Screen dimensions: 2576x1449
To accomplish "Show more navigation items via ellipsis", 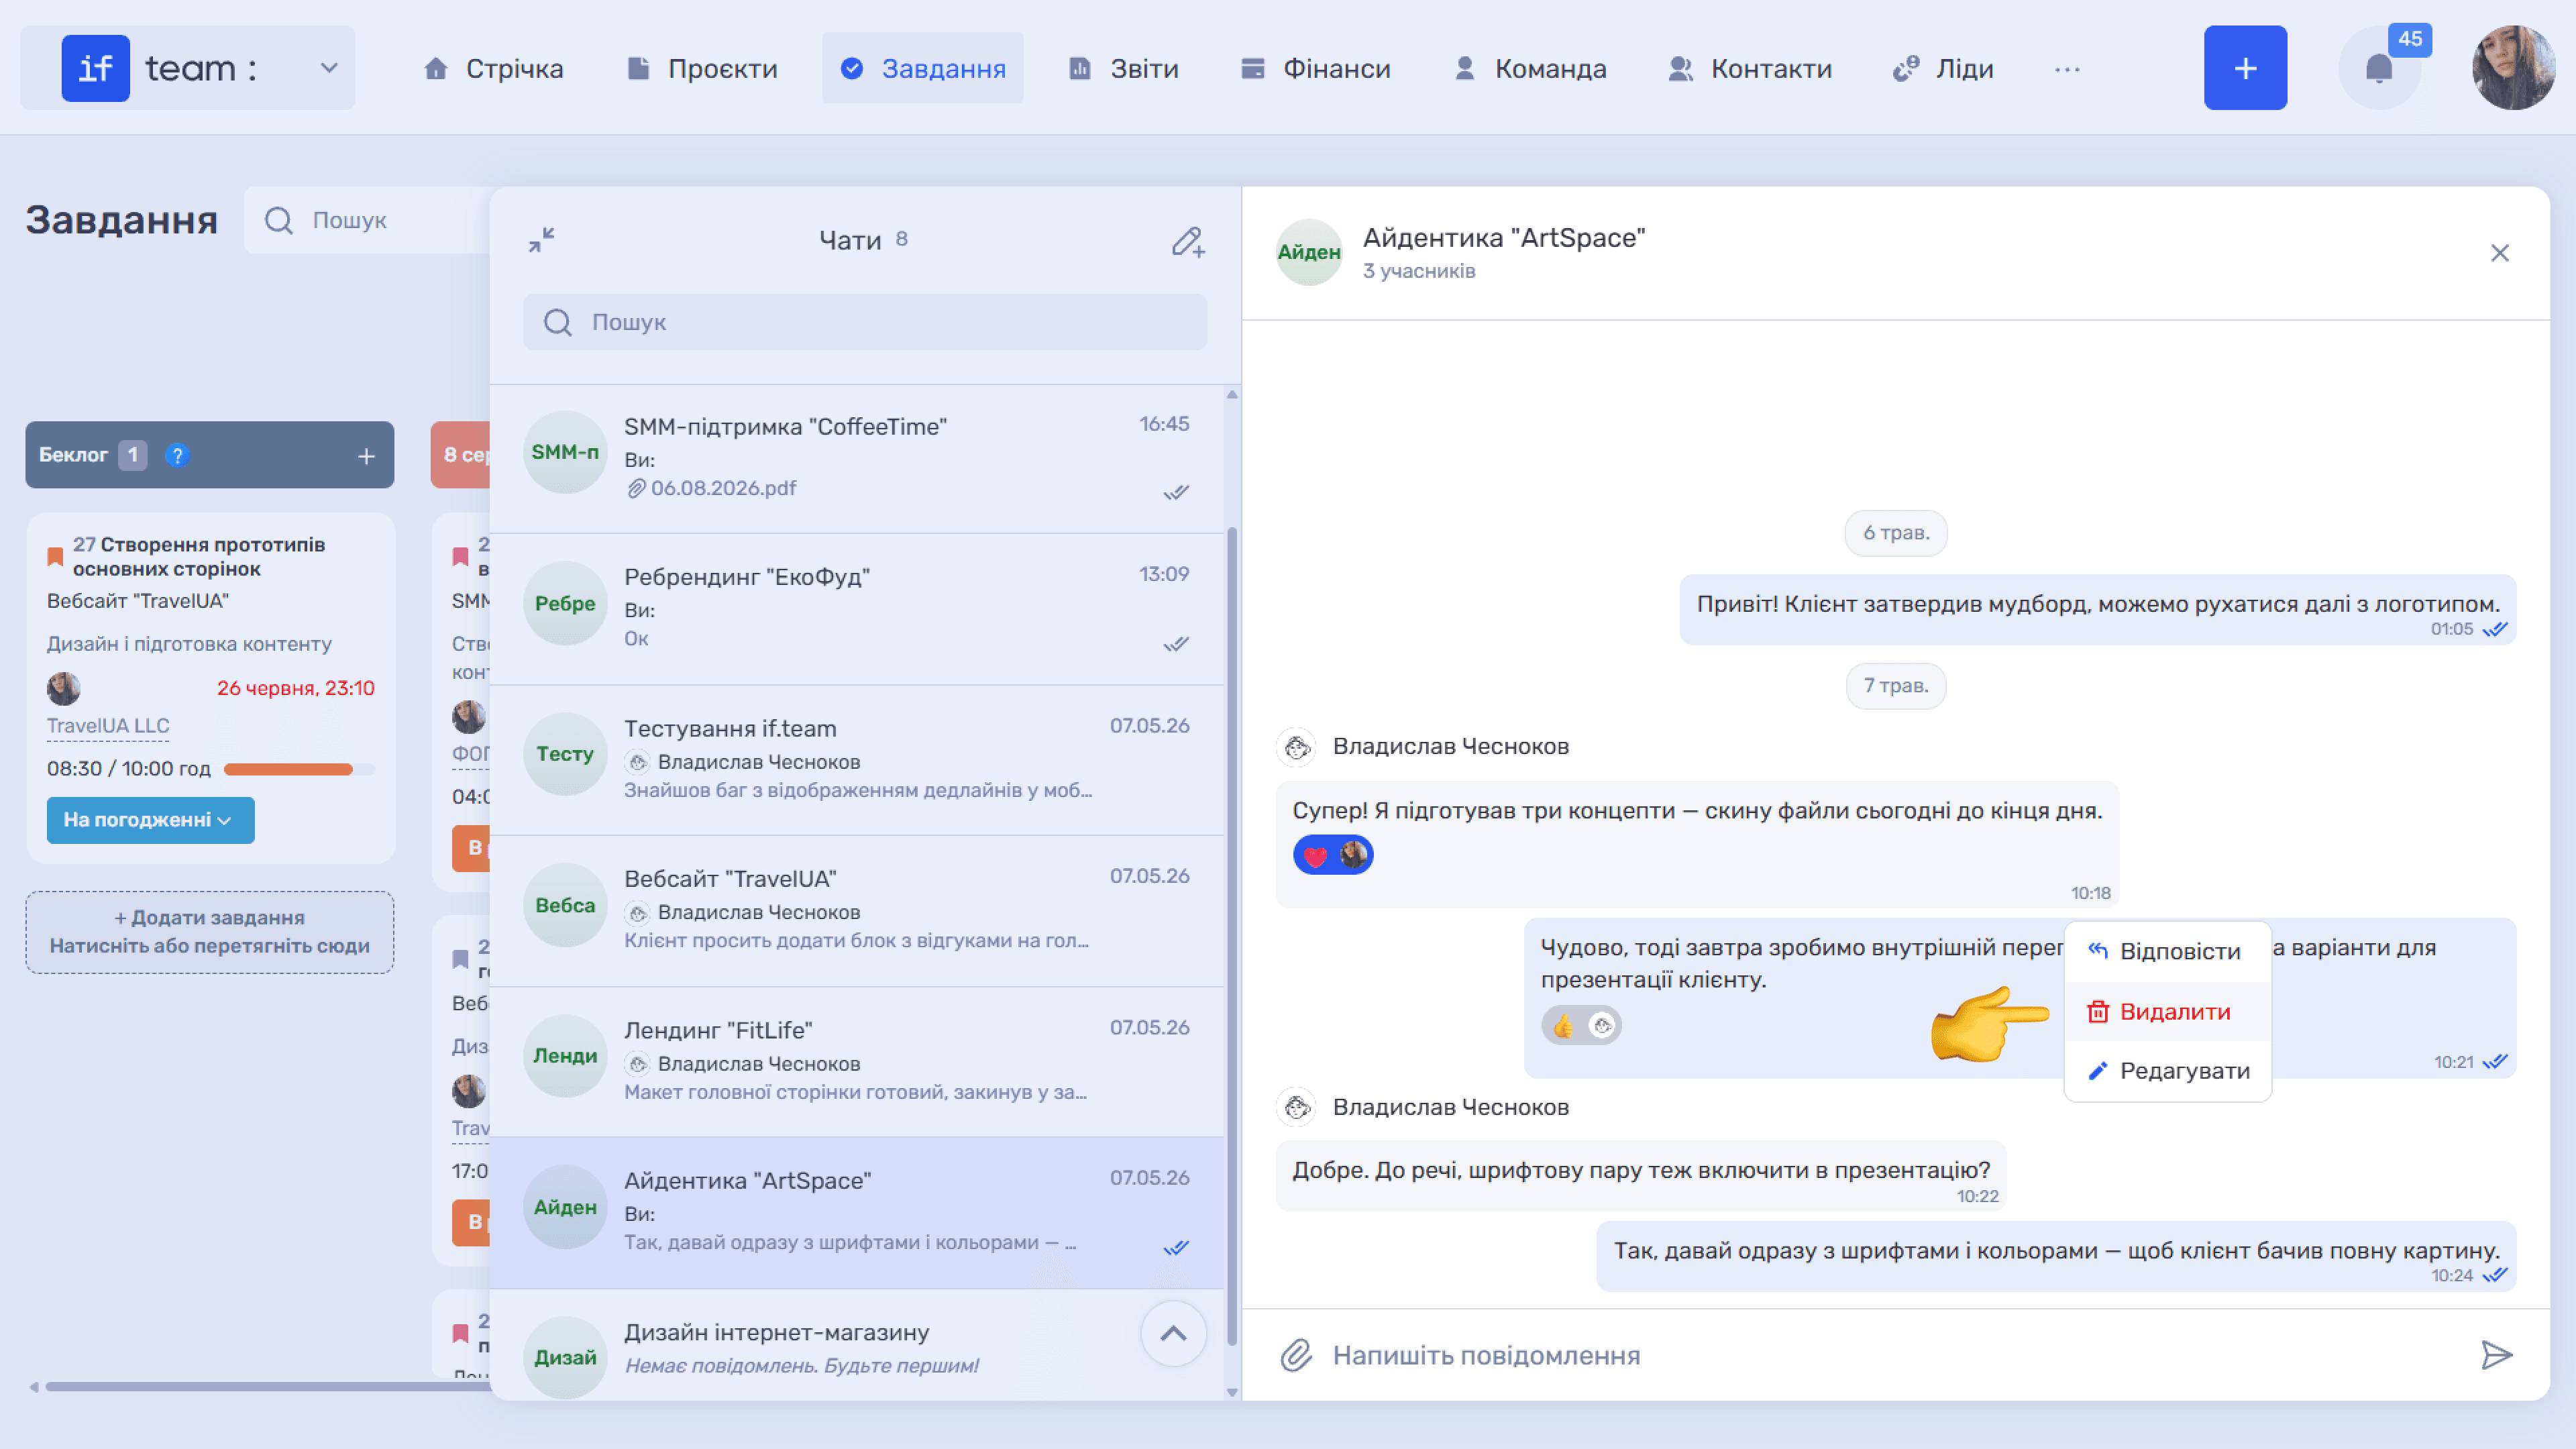I will click(2067, 69).
